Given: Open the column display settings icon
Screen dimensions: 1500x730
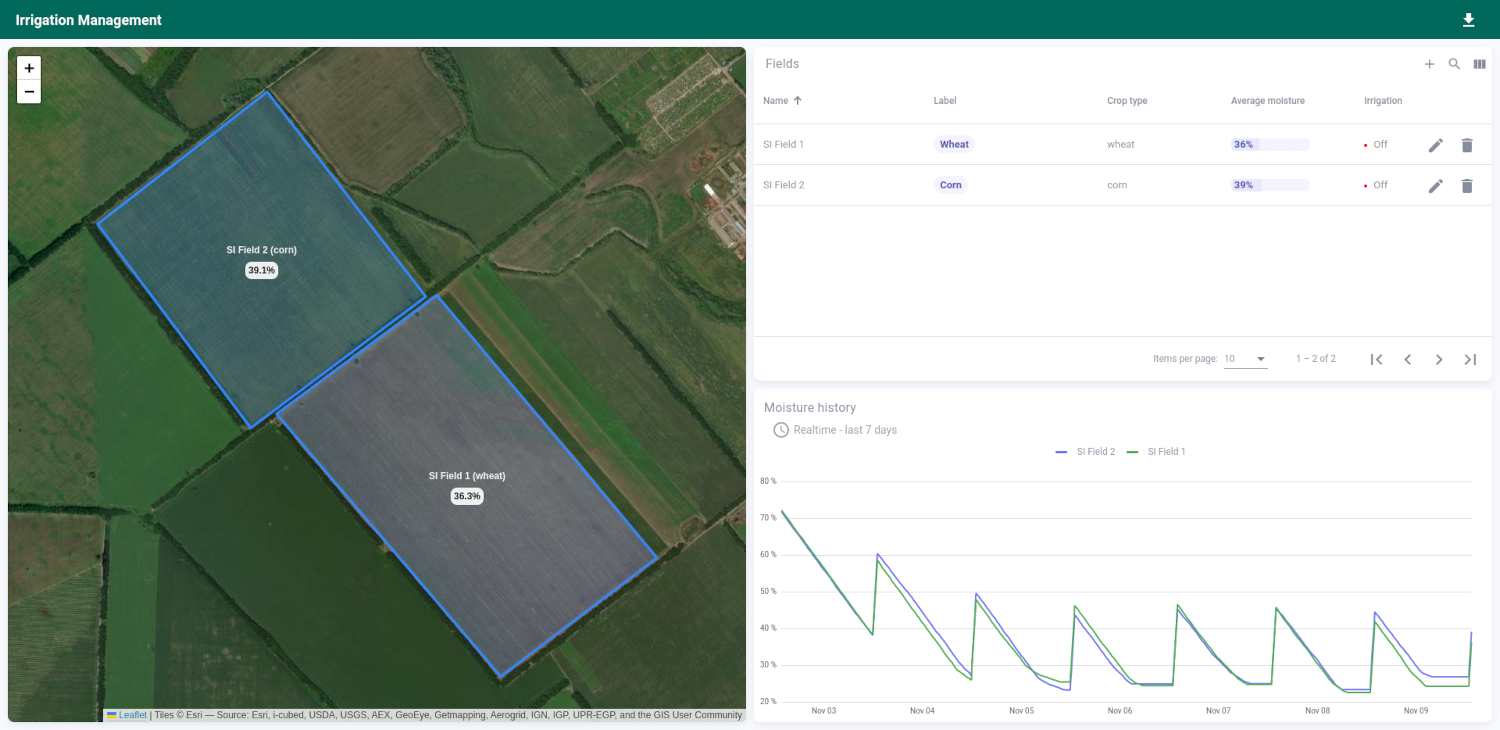Looking at the screenshot, I should tap(1479, 64).
